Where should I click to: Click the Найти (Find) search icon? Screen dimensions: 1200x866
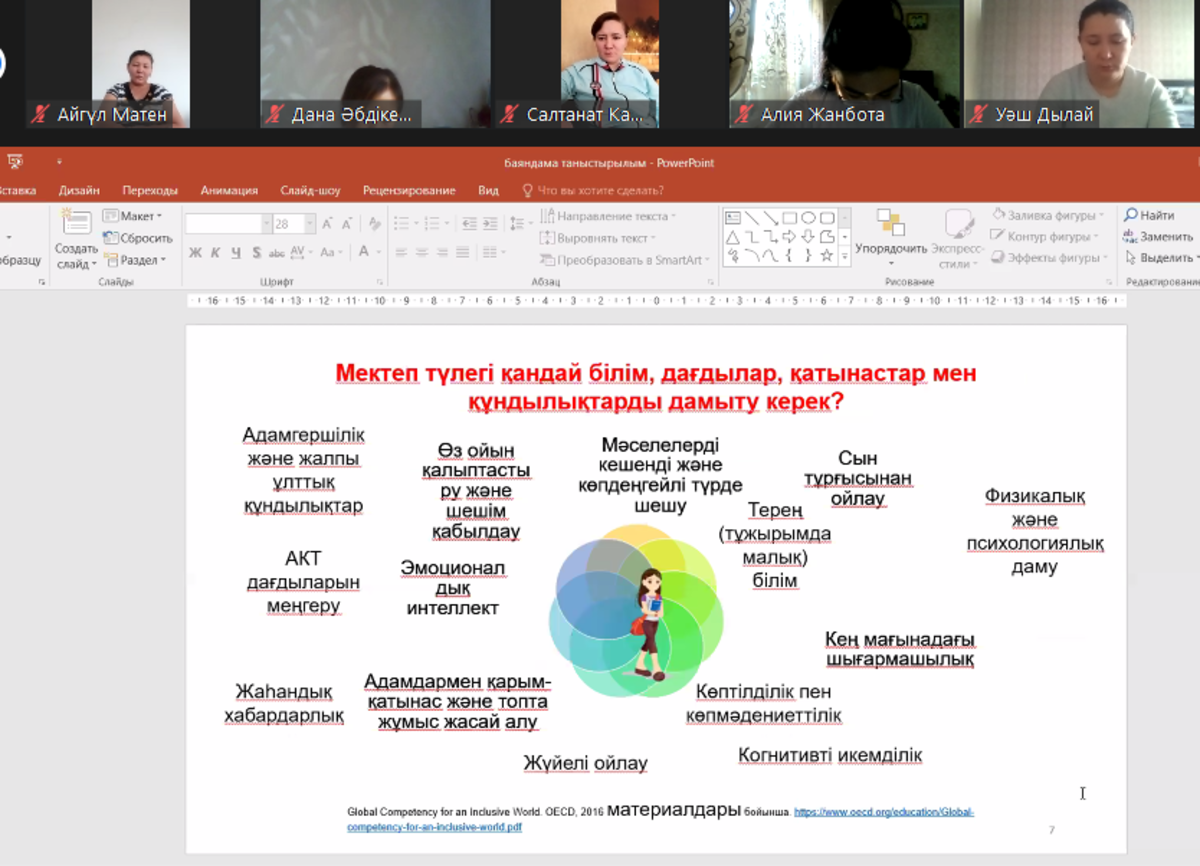tap(1131, 215)
